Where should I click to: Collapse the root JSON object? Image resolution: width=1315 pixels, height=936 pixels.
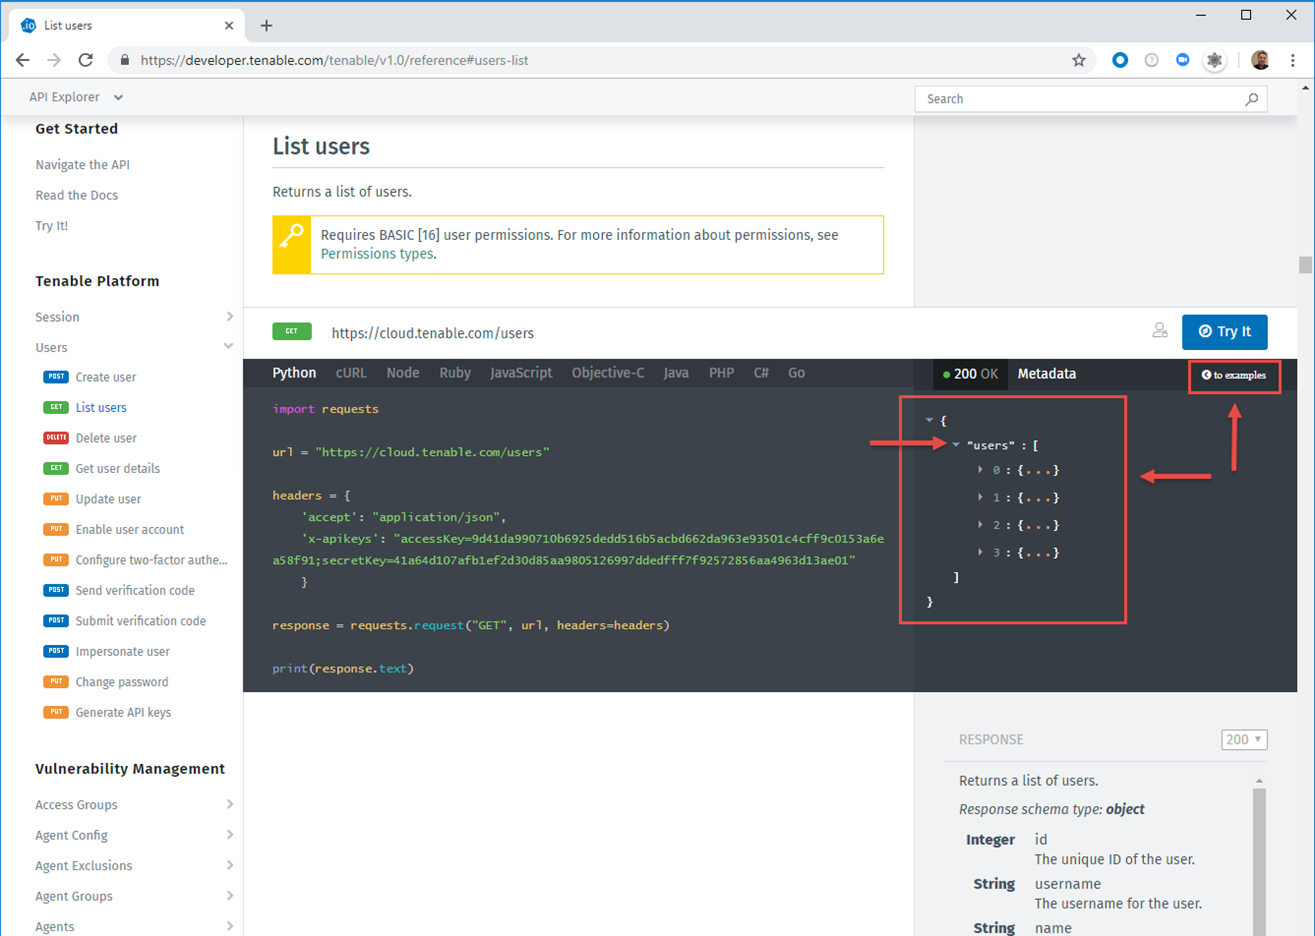point(929,421)
